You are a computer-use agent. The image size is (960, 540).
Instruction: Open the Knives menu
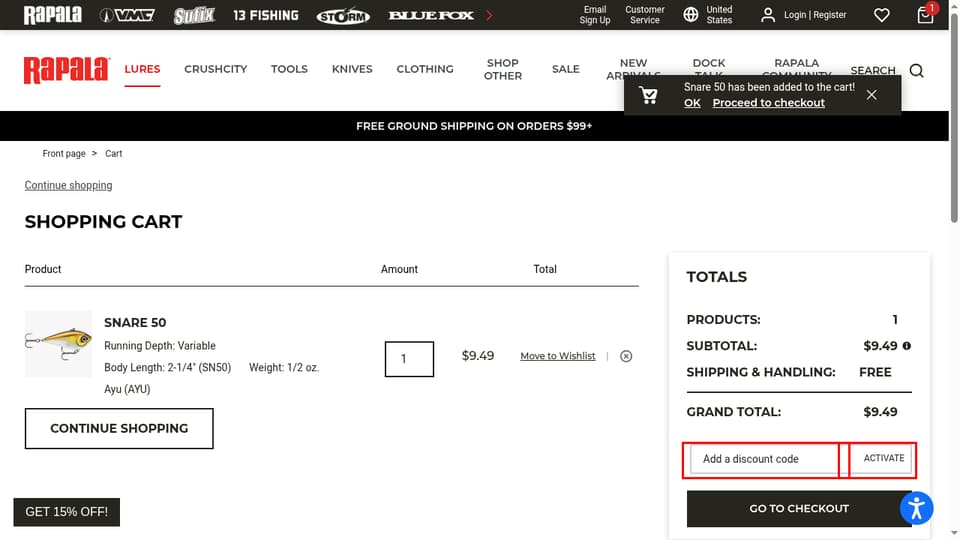pos(352,69)
